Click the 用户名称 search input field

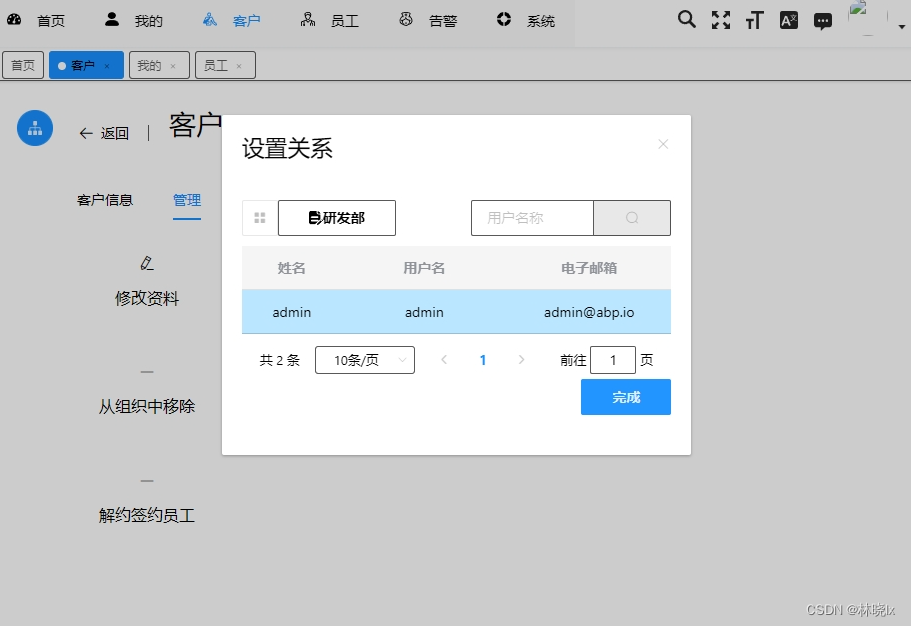(532, 217)
